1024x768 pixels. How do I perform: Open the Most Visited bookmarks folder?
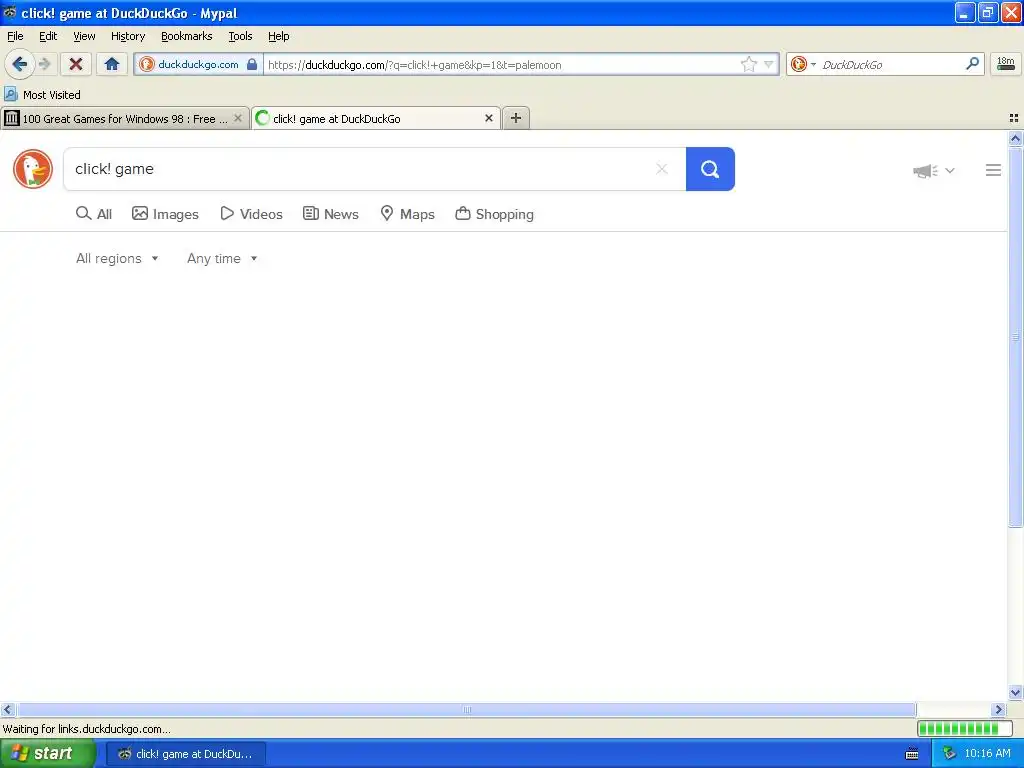42,95
